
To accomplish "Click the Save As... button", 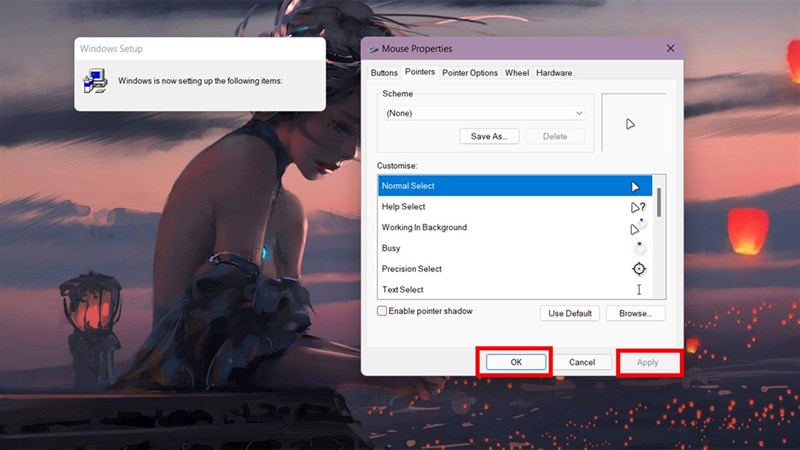I will point(489,136).
